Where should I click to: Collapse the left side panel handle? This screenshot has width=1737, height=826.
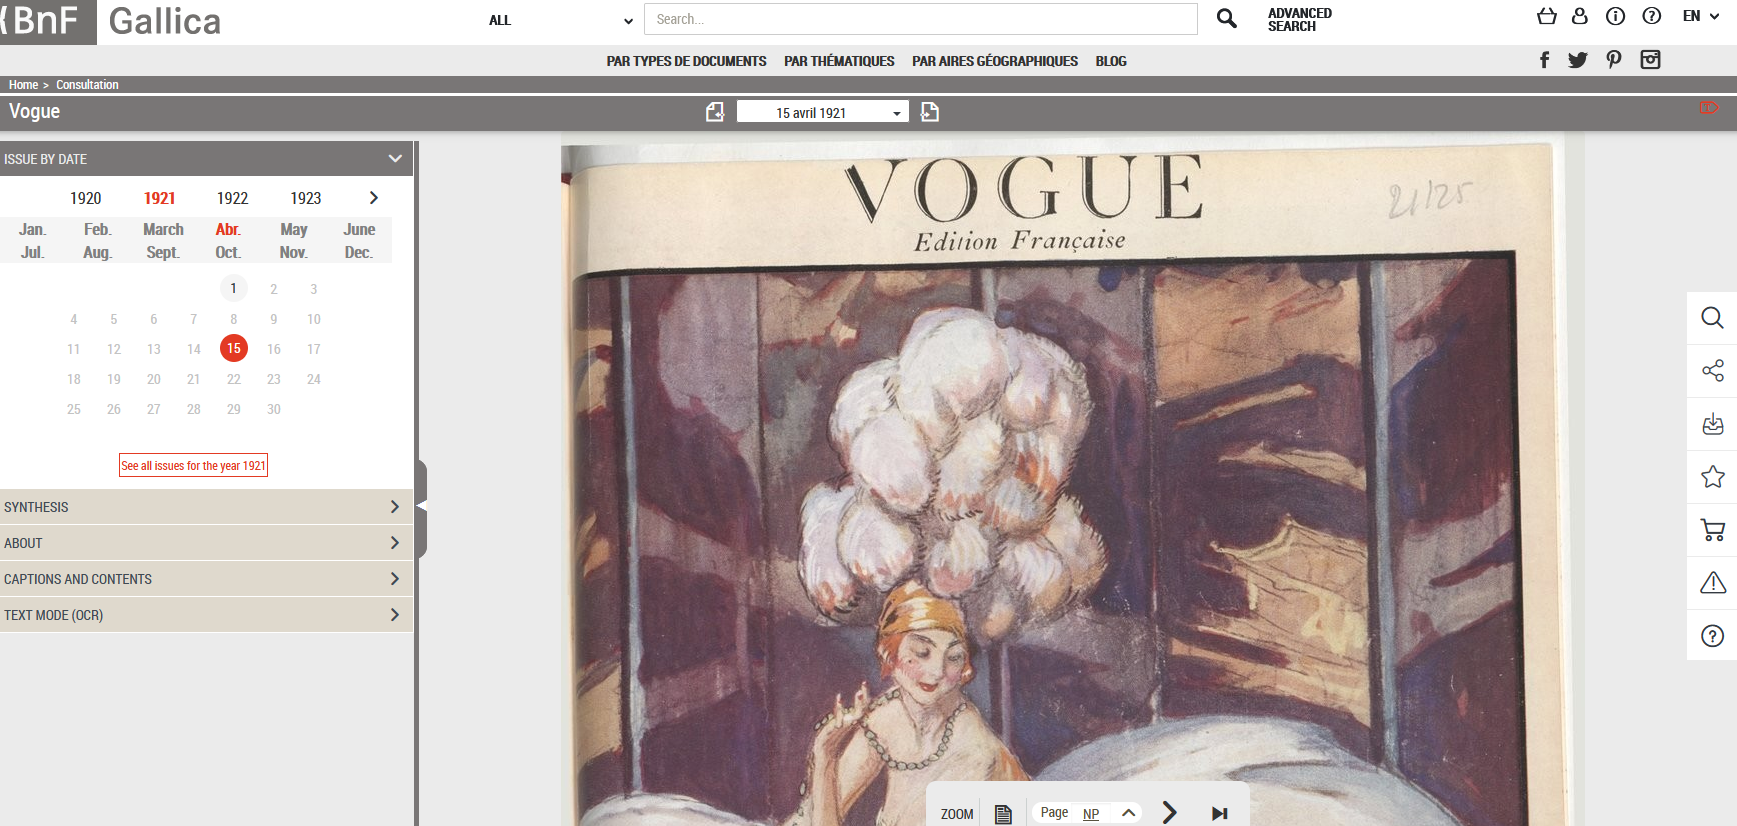[422, 507]
